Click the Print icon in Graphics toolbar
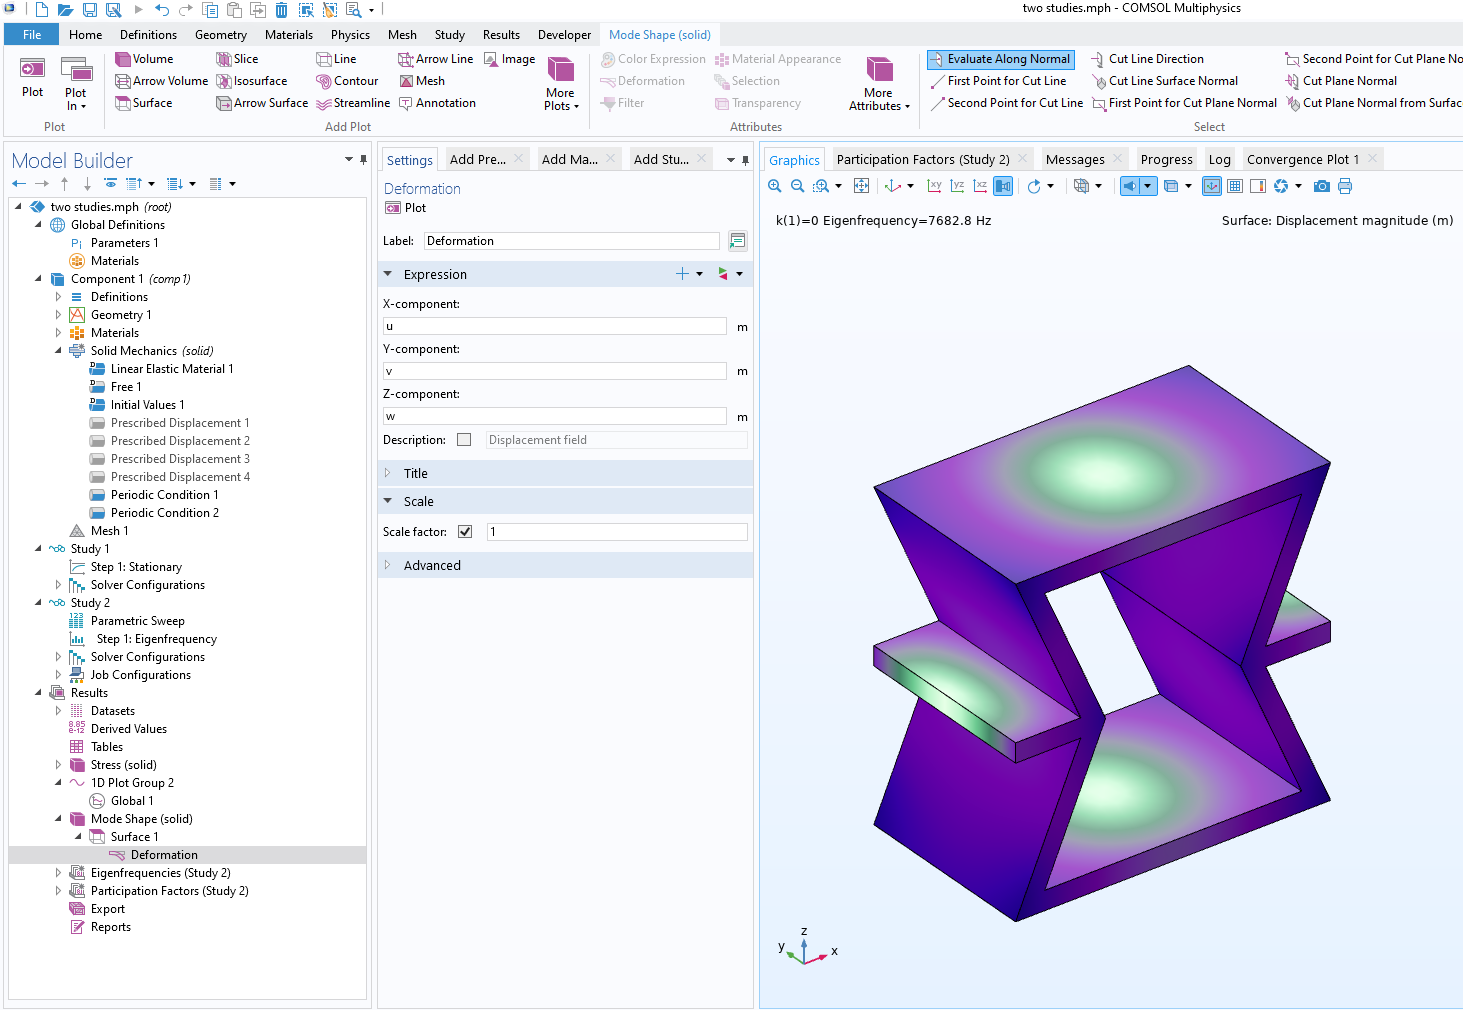 [x=1345, y=186]
